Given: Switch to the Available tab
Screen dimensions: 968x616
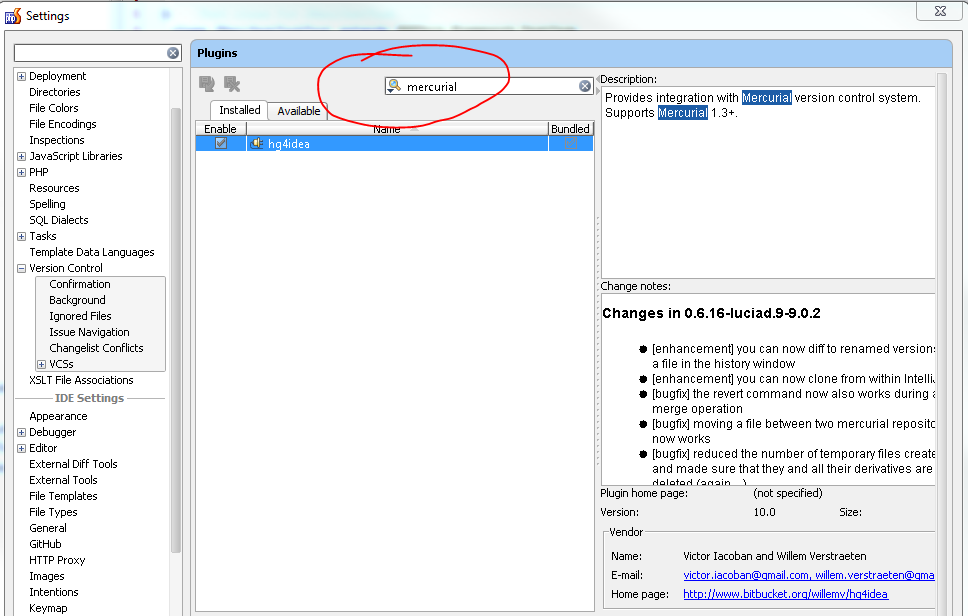Looking at the screenshot, I should tap(299, 111).
